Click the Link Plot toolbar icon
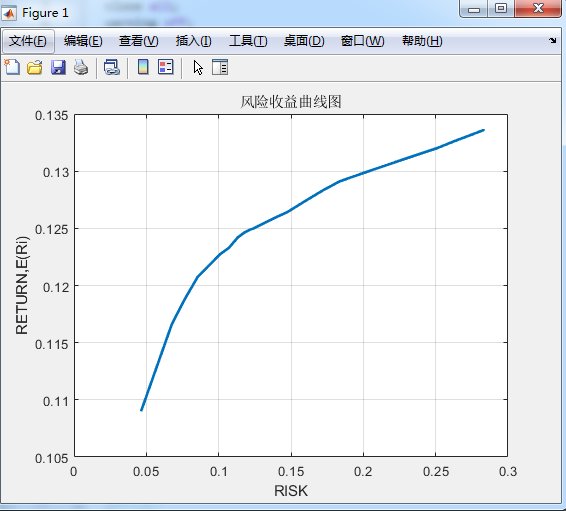 click(112, 67)
